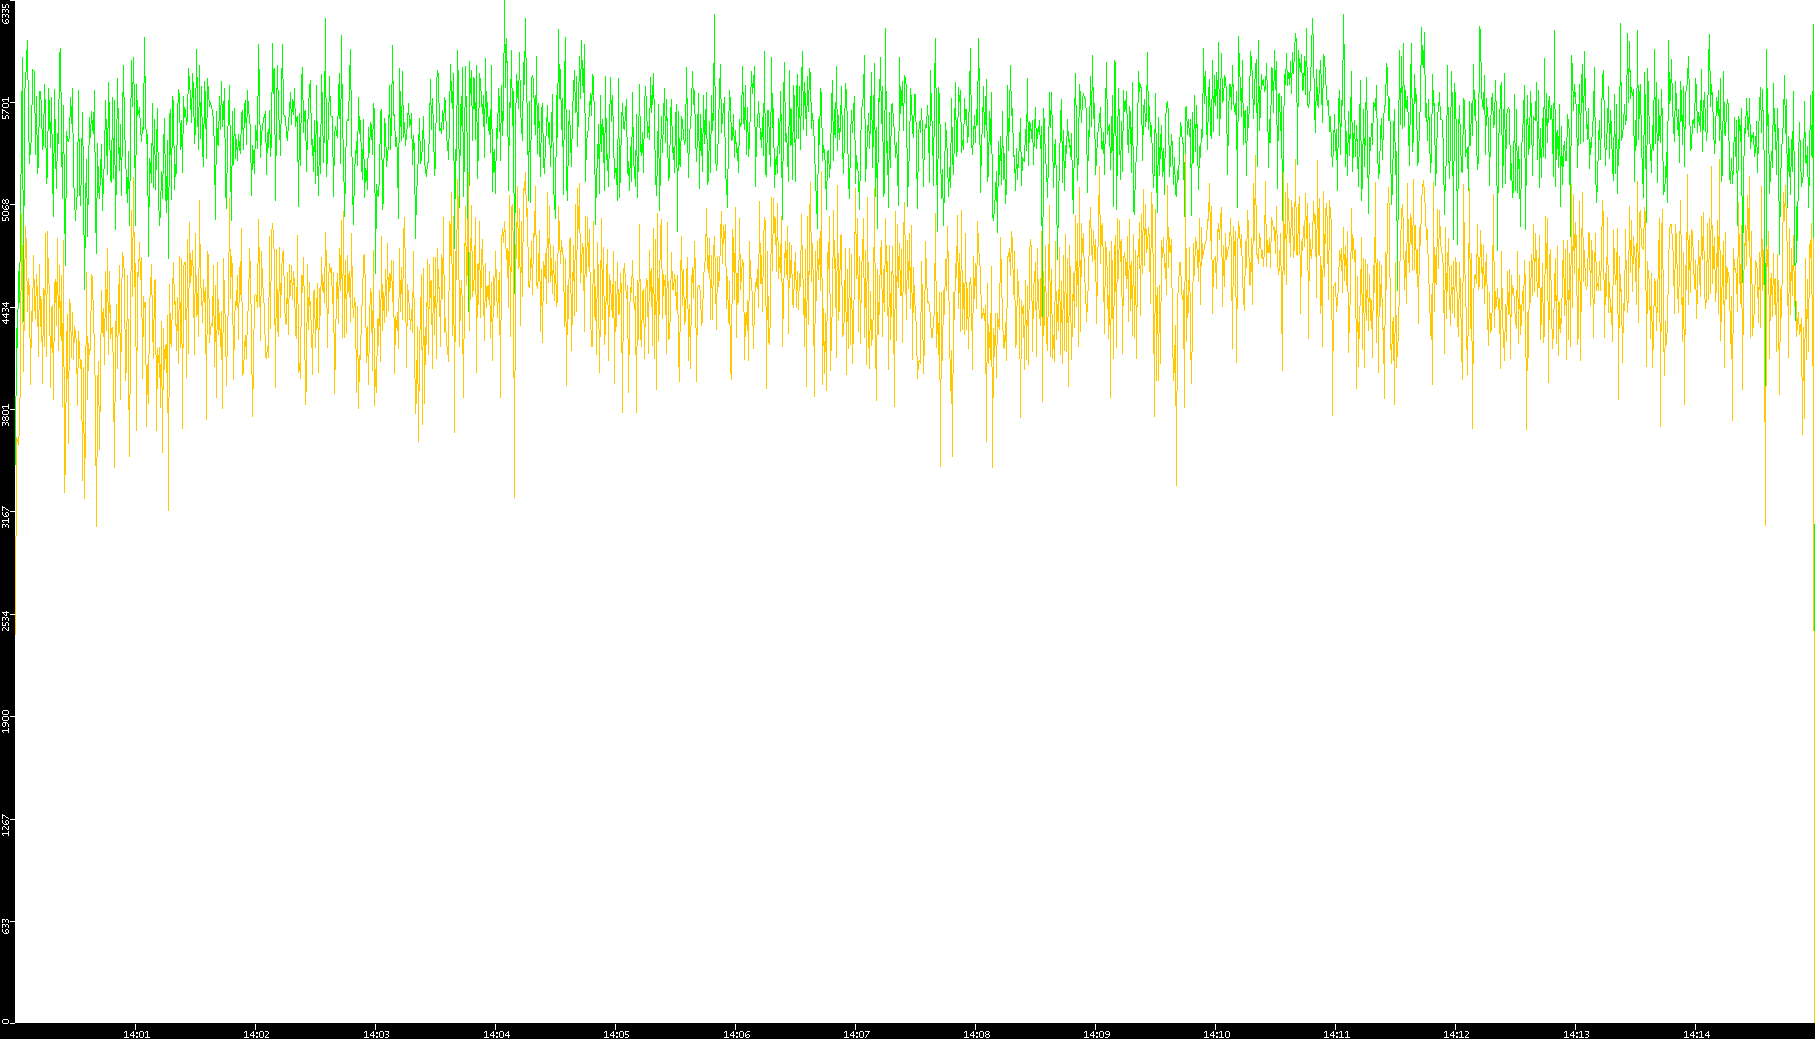Click the 14:11 time axis label

[1336, 1033]
